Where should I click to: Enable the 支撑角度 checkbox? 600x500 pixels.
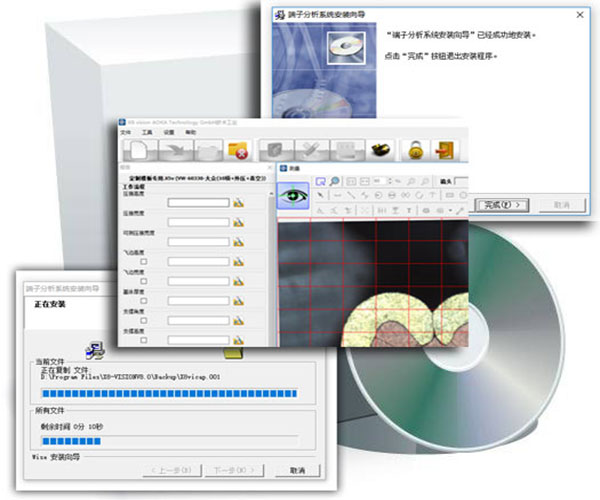[x=143, y=321]
